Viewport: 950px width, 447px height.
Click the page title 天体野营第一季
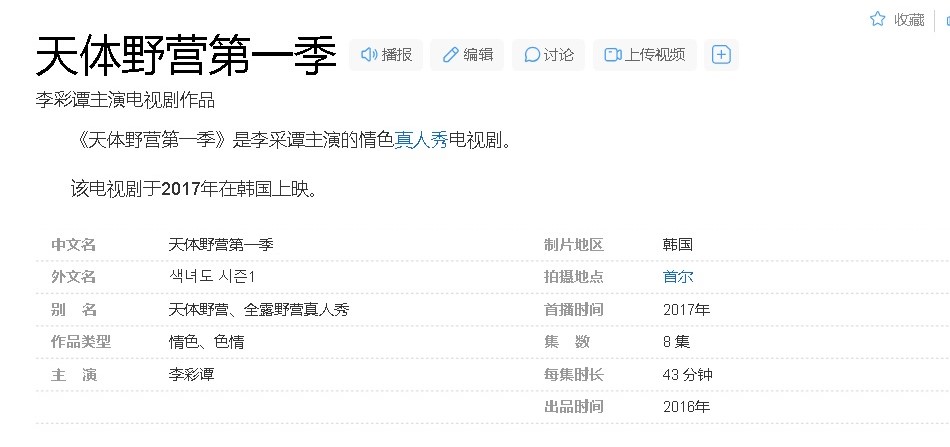(186, 55)
